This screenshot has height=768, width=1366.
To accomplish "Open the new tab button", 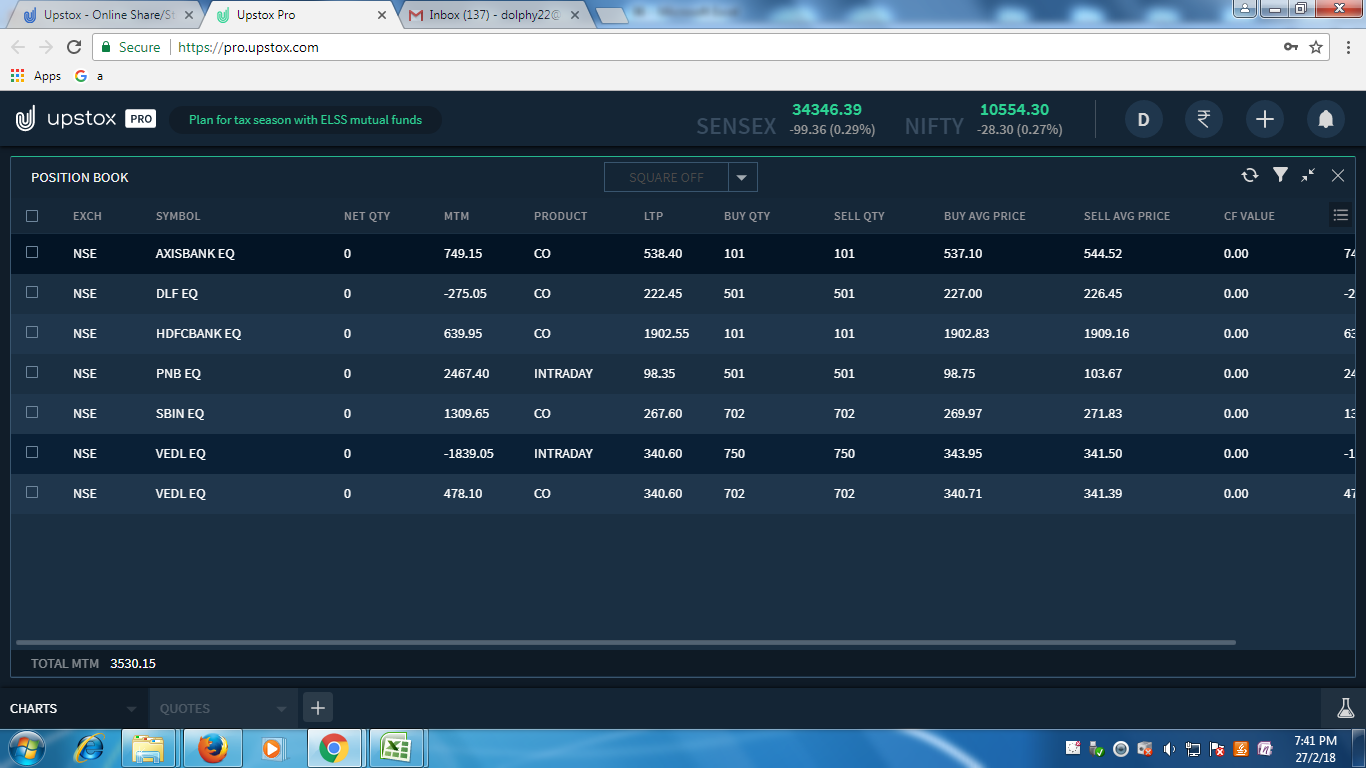I will 611,15.
